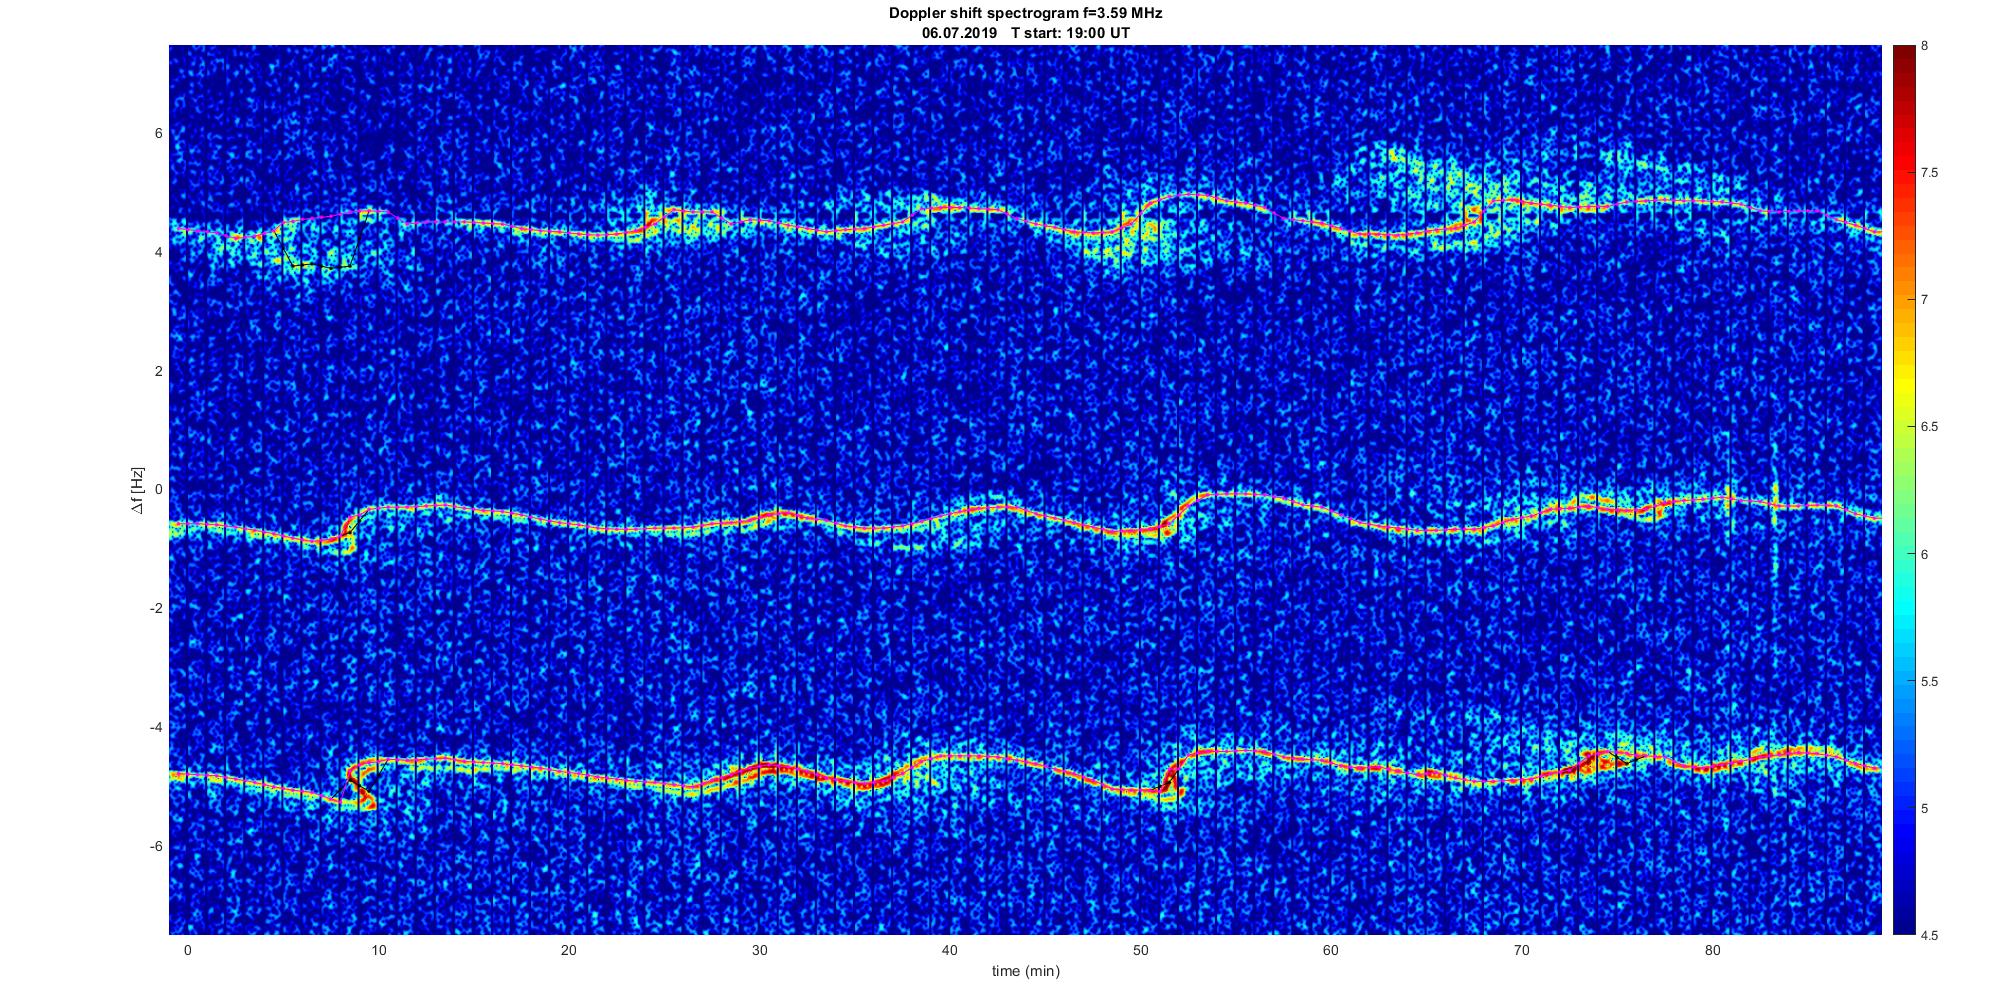Screen dimensions: 2000x1003
Task: Click the y-axis tick label '-2'
Action: [x=156, y=609]
